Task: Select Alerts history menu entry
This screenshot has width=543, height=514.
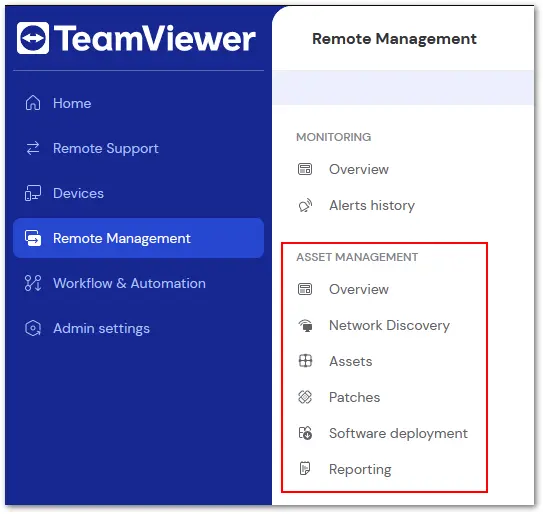Action: (x=372, y=205)
